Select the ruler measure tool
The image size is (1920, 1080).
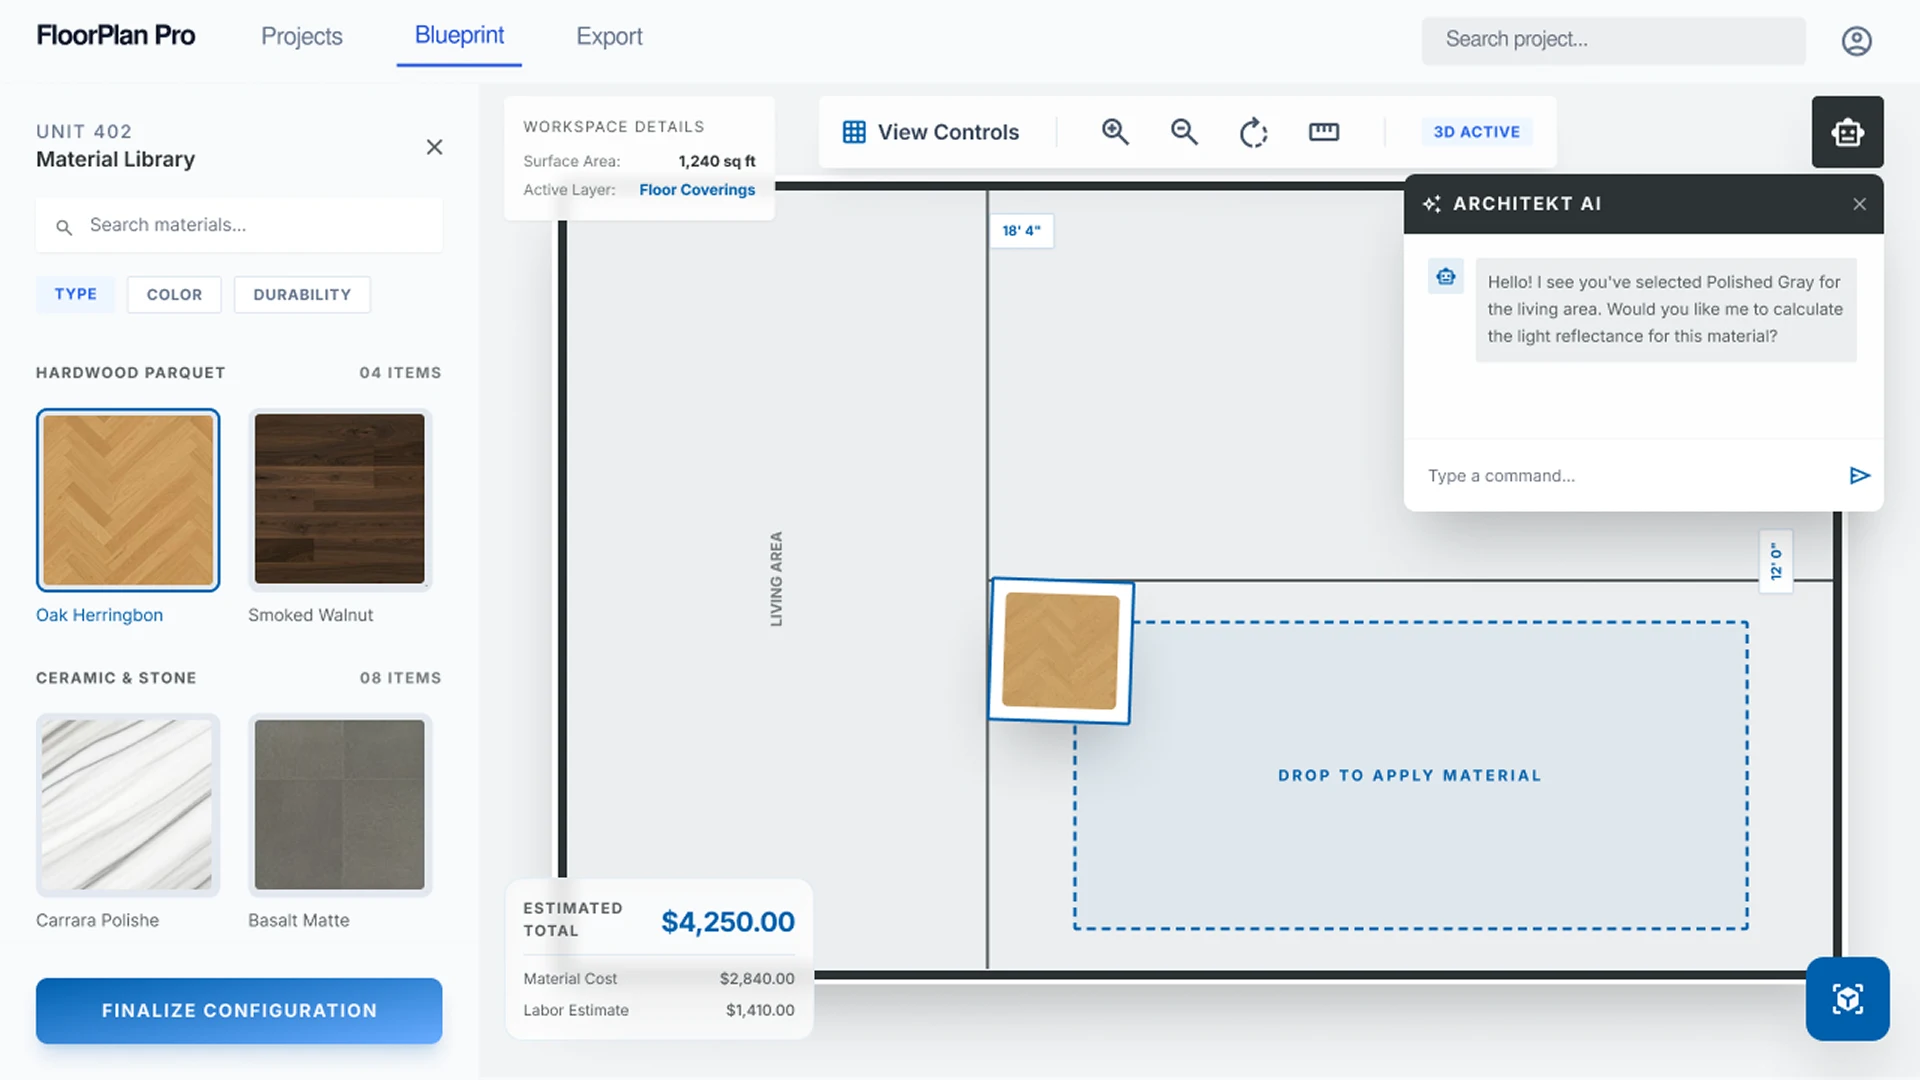pos(1323,132)
